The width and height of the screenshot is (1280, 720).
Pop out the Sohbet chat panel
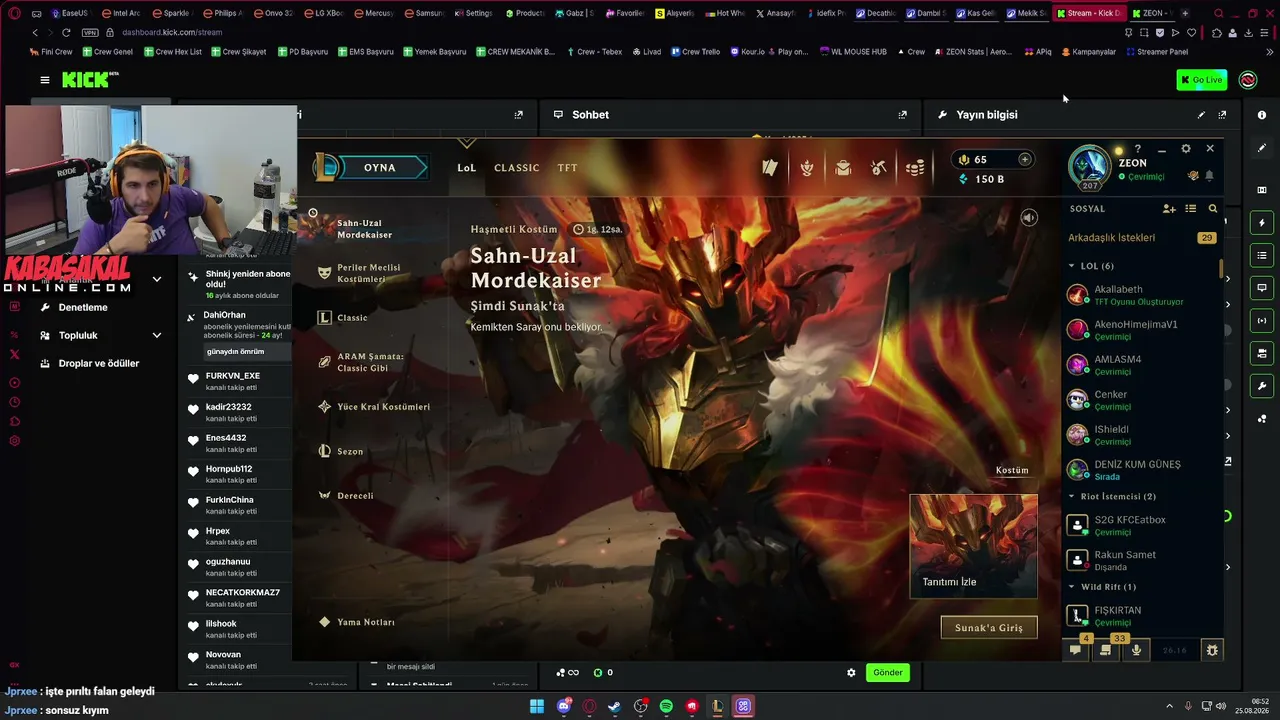pyautogui.click(x=902, y=115)
